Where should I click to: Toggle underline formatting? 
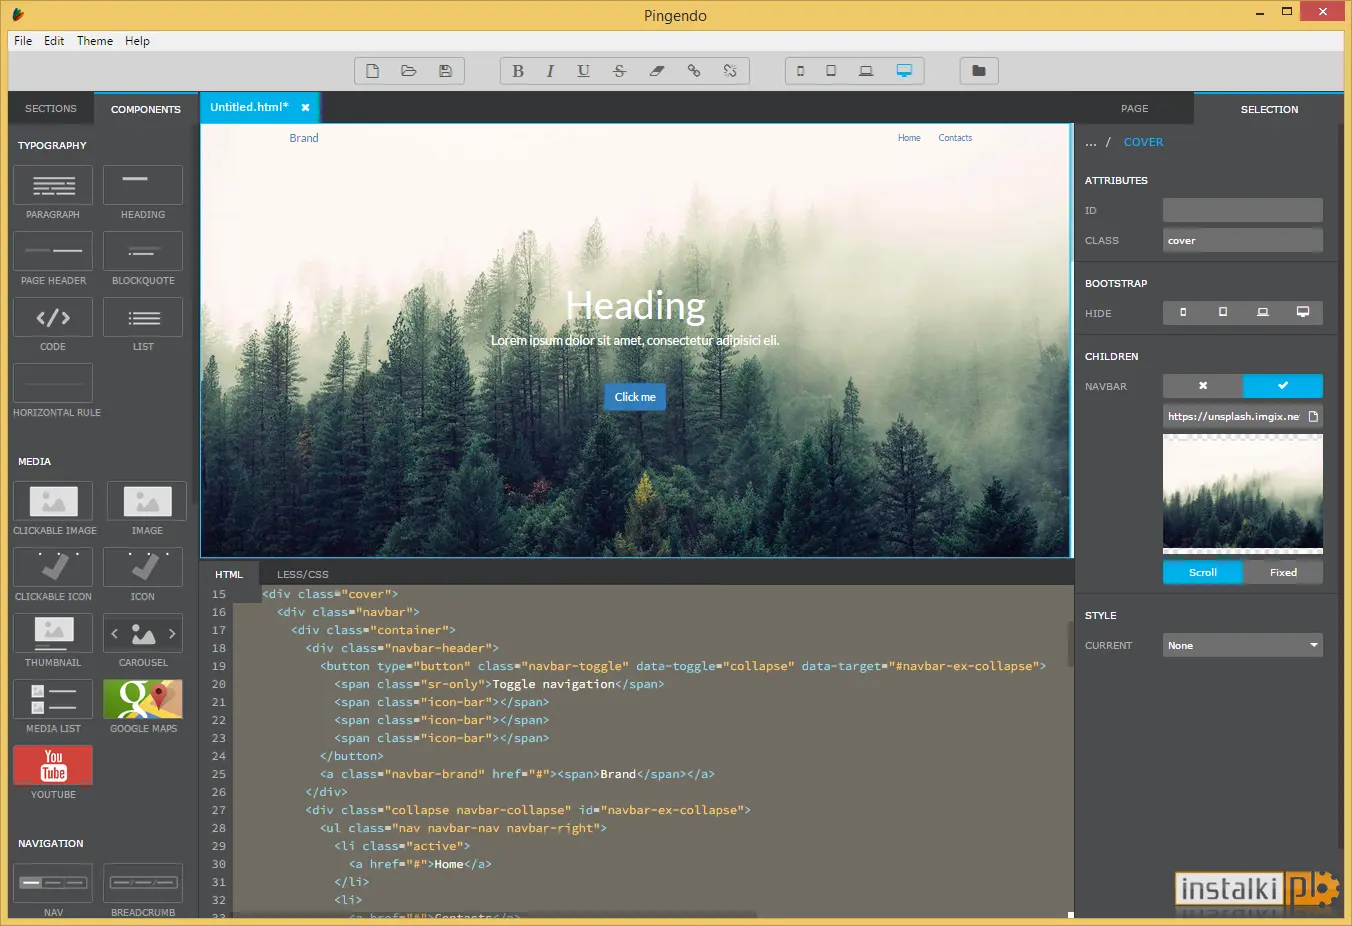pos(584,71)
